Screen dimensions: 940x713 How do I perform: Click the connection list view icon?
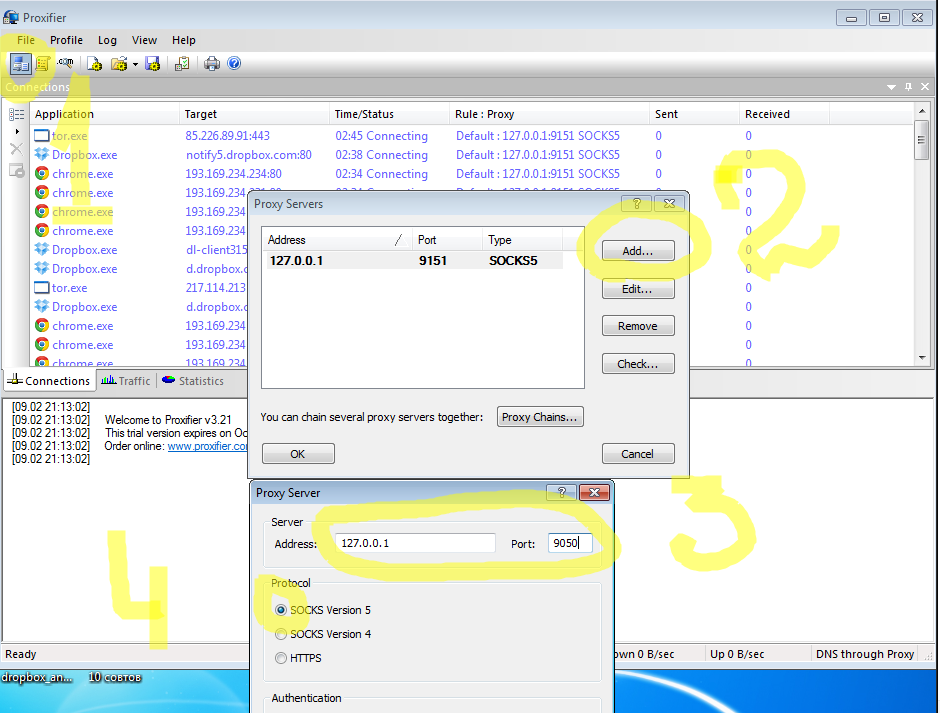16,115
